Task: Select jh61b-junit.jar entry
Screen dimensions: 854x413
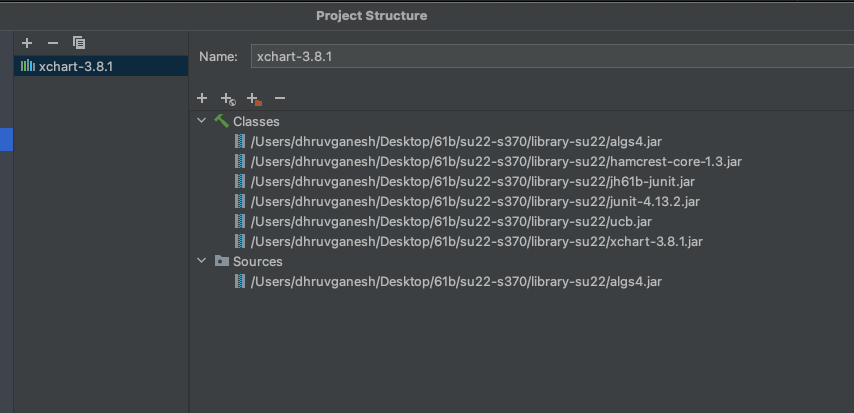Action: tap(472, 181)
